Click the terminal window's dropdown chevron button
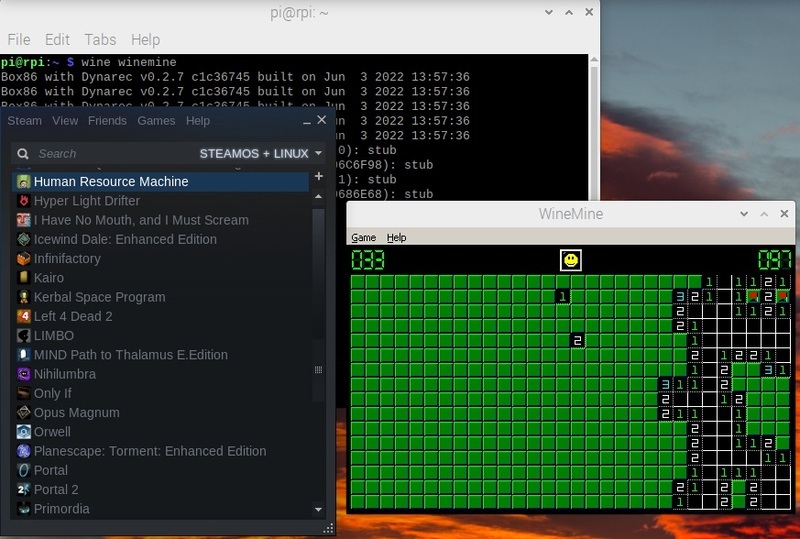The height and width of the screenshot is (539, 800). coord(549,12)
